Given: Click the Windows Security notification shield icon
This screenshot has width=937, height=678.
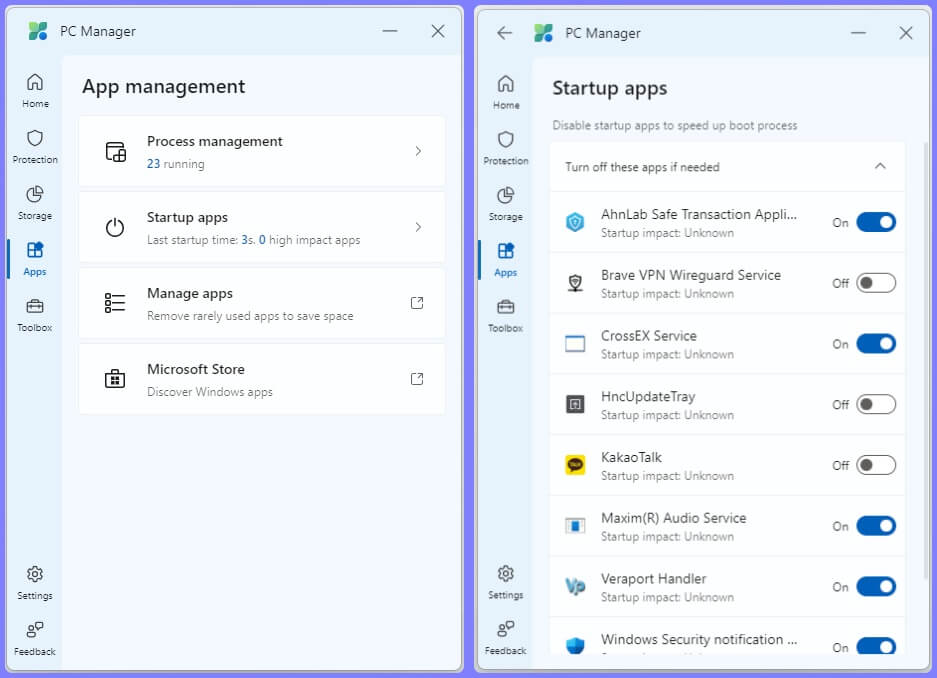Looking at the screenshot, I should (x=575, y=645).
